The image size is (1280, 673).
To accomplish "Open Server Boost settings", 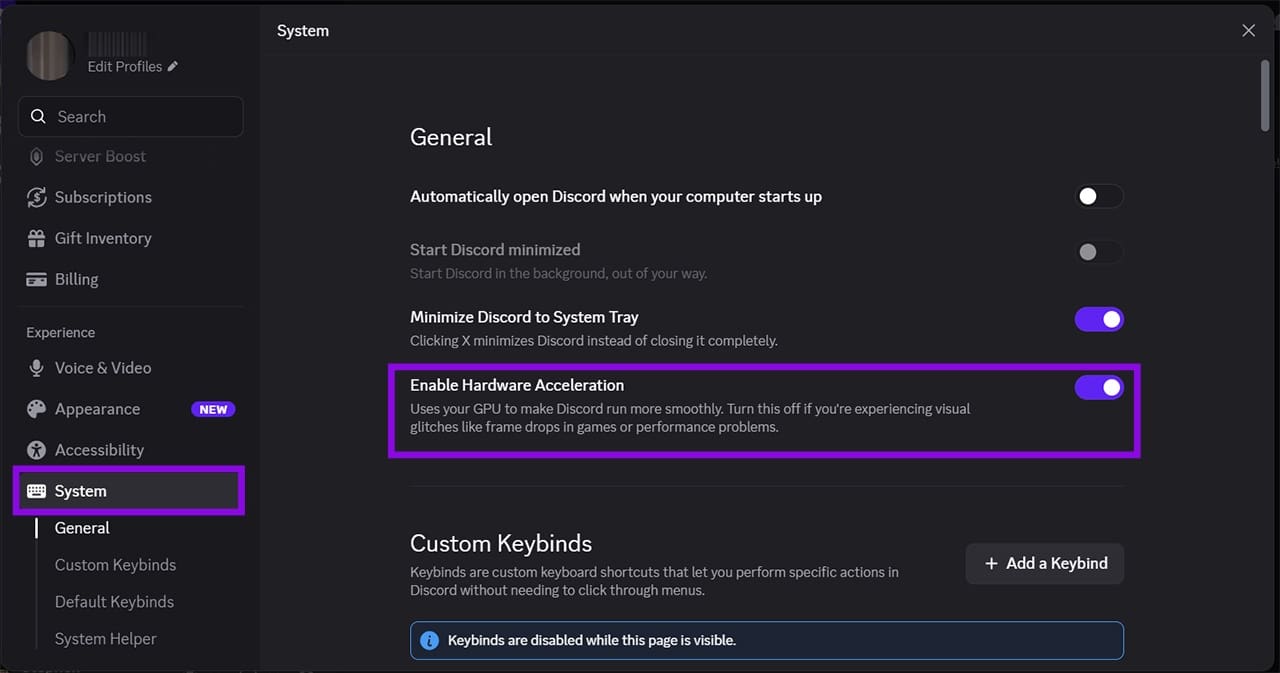I will click(x=130, y=157).
